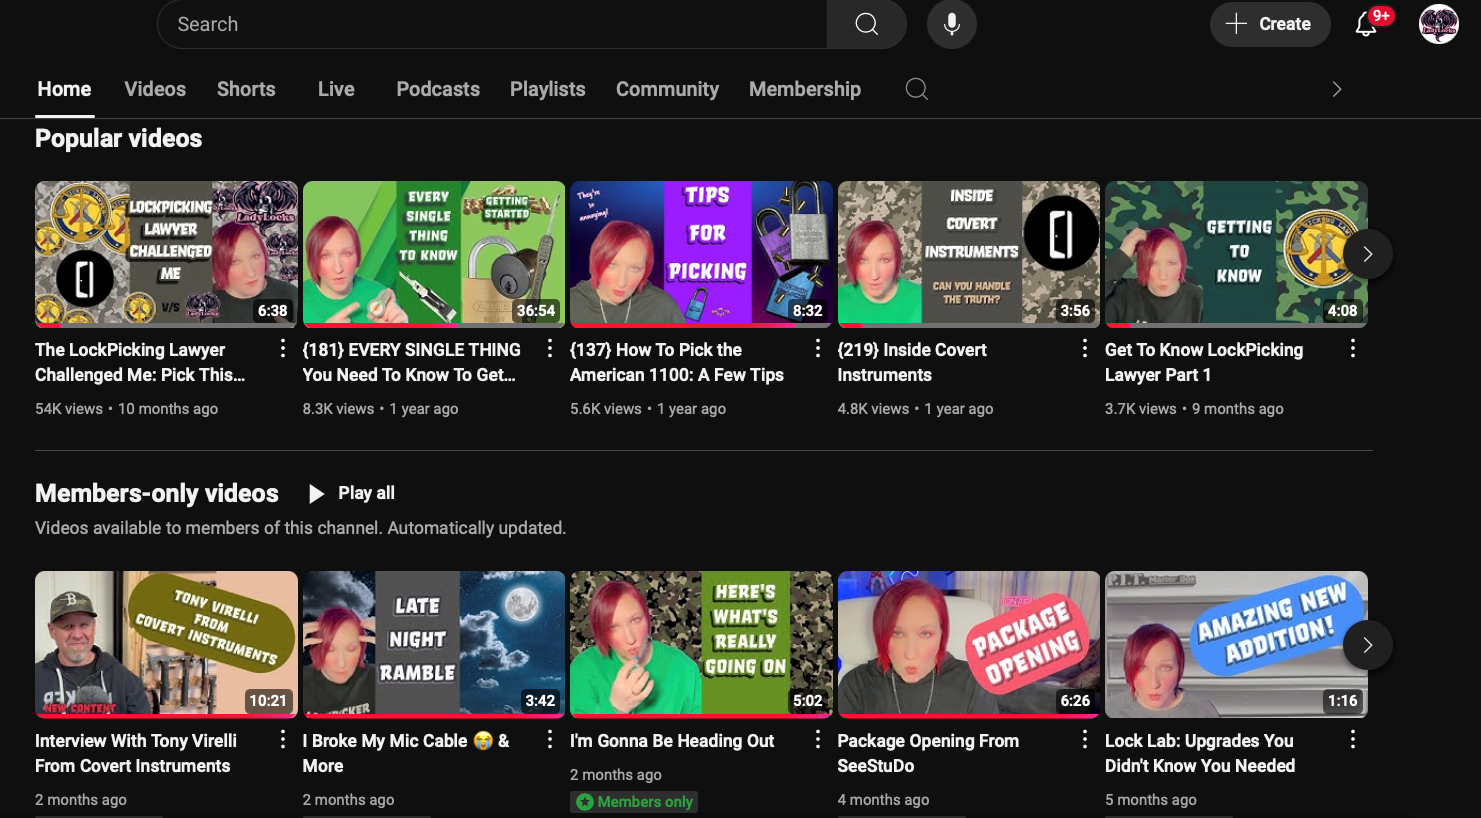The width and height of the screenshot is (1481, 818).
Task: Open Get To Know LockPicking Lawyer Part 1 title
Action: click(x=1204, y=362)
